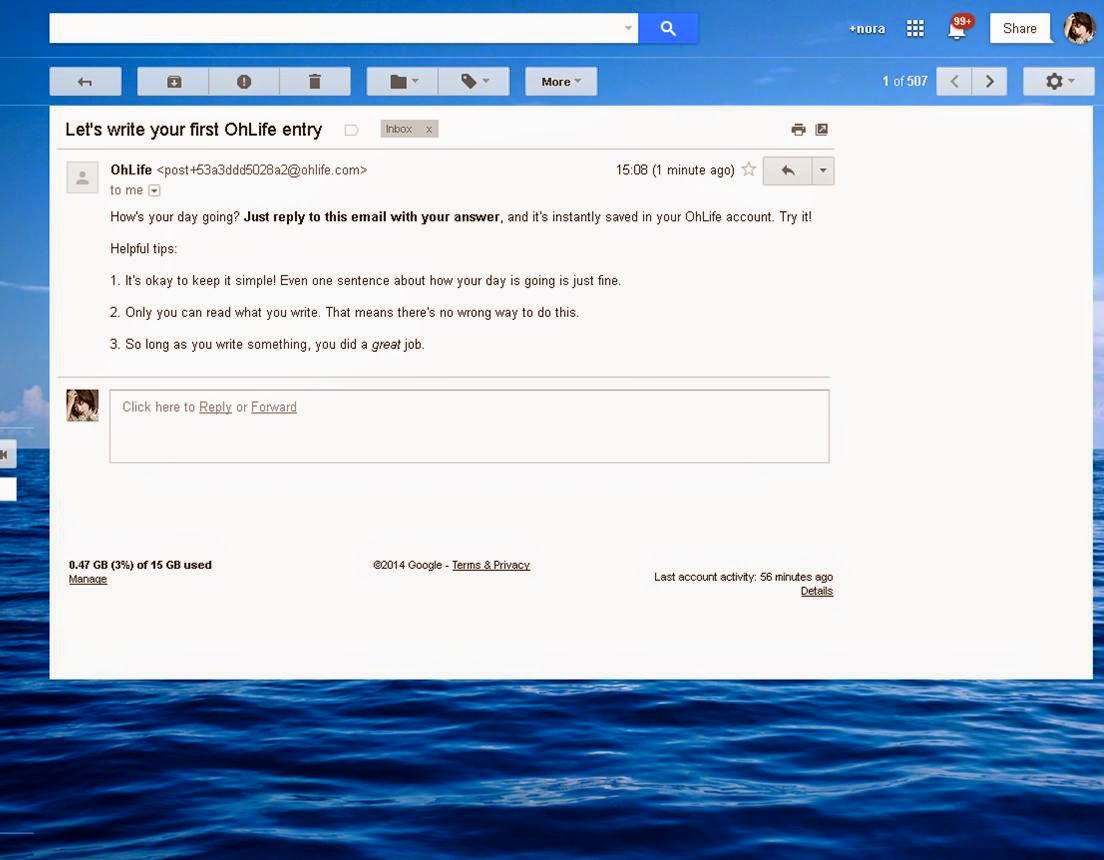
Task: Open account activity Details link
Action: (x=817, y=591)
